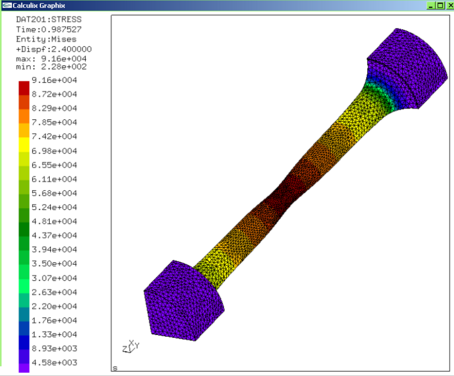Select the yellow 6.98e+004 legend band

coord(24,145)
